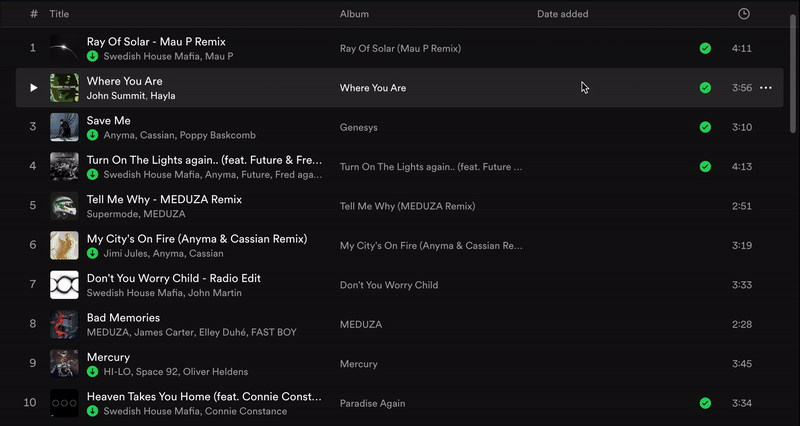The height and width of the screenshot is (426, 800).
Task: Click the duration clock column icon
Action: coord(743,14)
